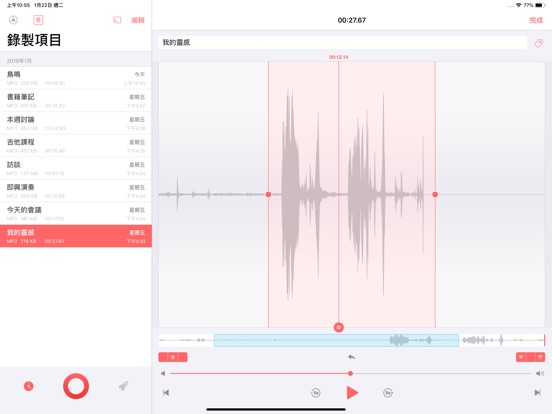Jump to the start of recording

pos(166,393)
